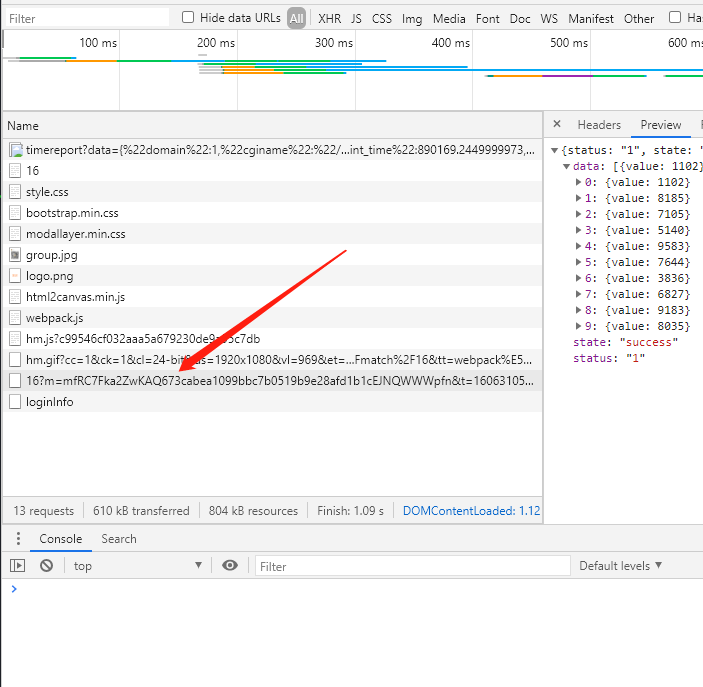The image size is (703, 687).
Task: Click the Name column header
Action: click(273, 126)
